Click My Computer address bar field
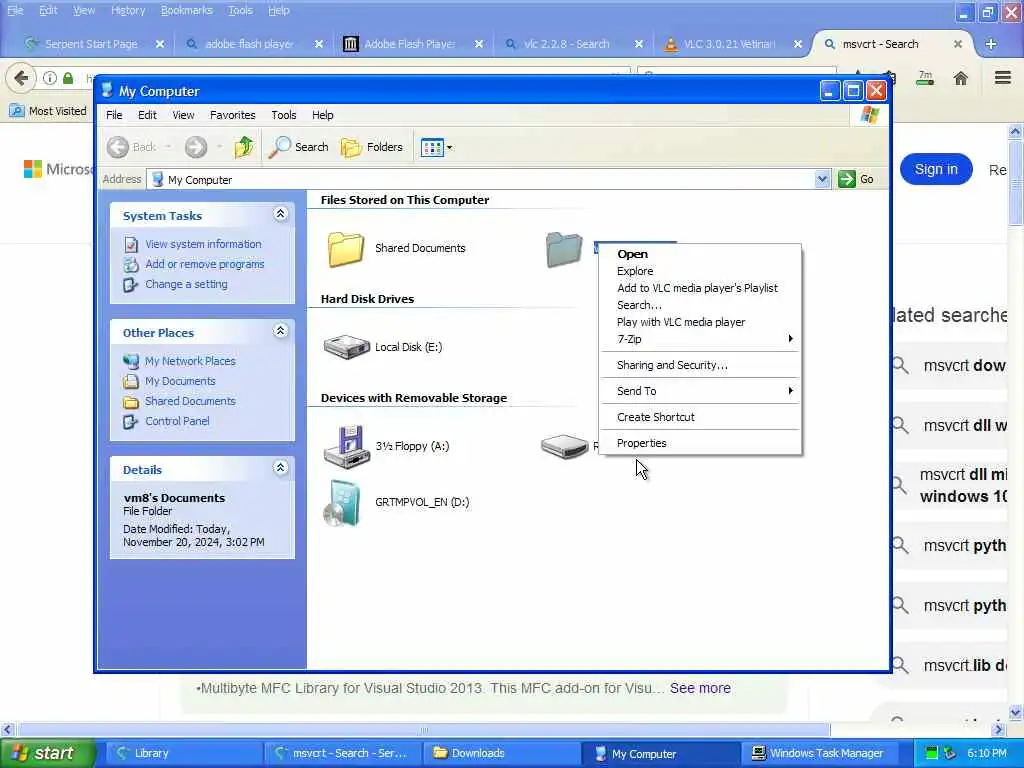Screen dimensions: 1024x768 (x=482, y=179)
